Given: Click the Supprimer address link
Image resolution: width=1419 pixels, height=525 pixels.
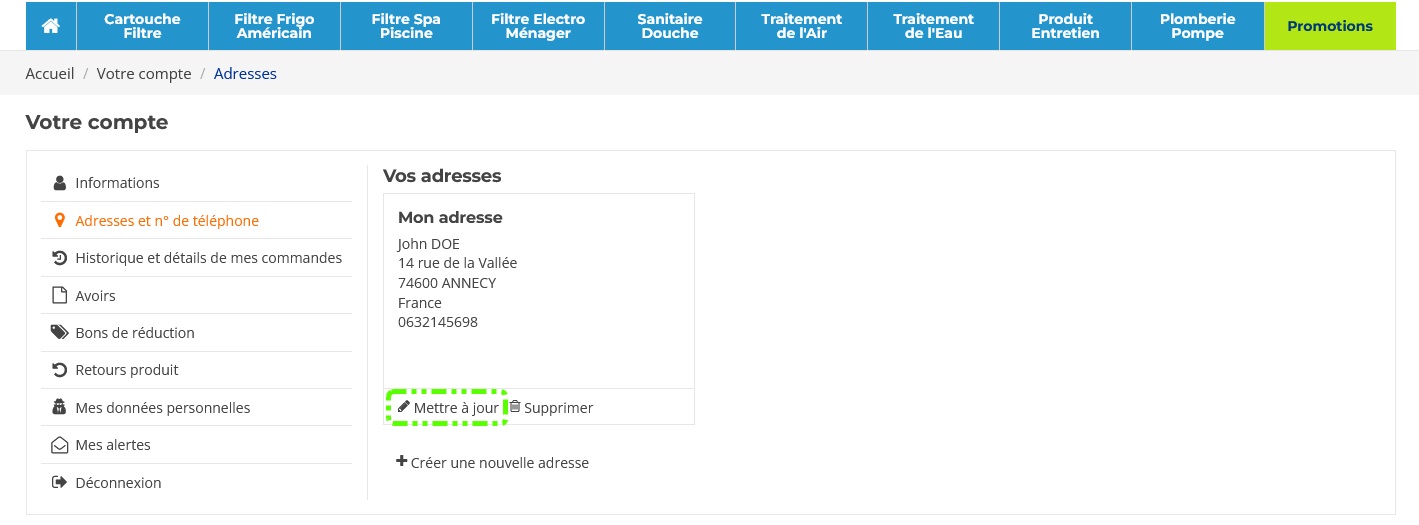Looking at the screenshot, I should coord(558,408).
